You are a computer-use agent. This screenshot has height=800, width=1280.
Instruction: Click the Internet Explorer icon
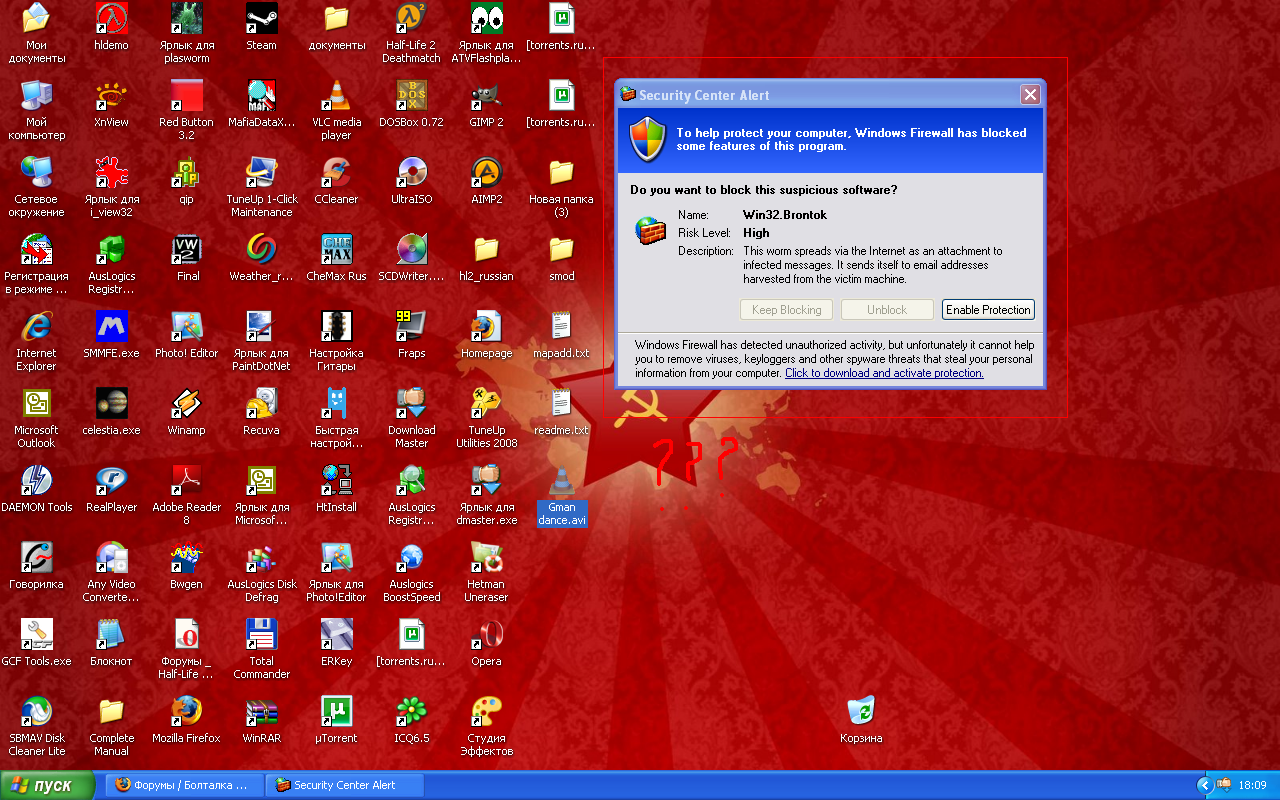(37, 326)
